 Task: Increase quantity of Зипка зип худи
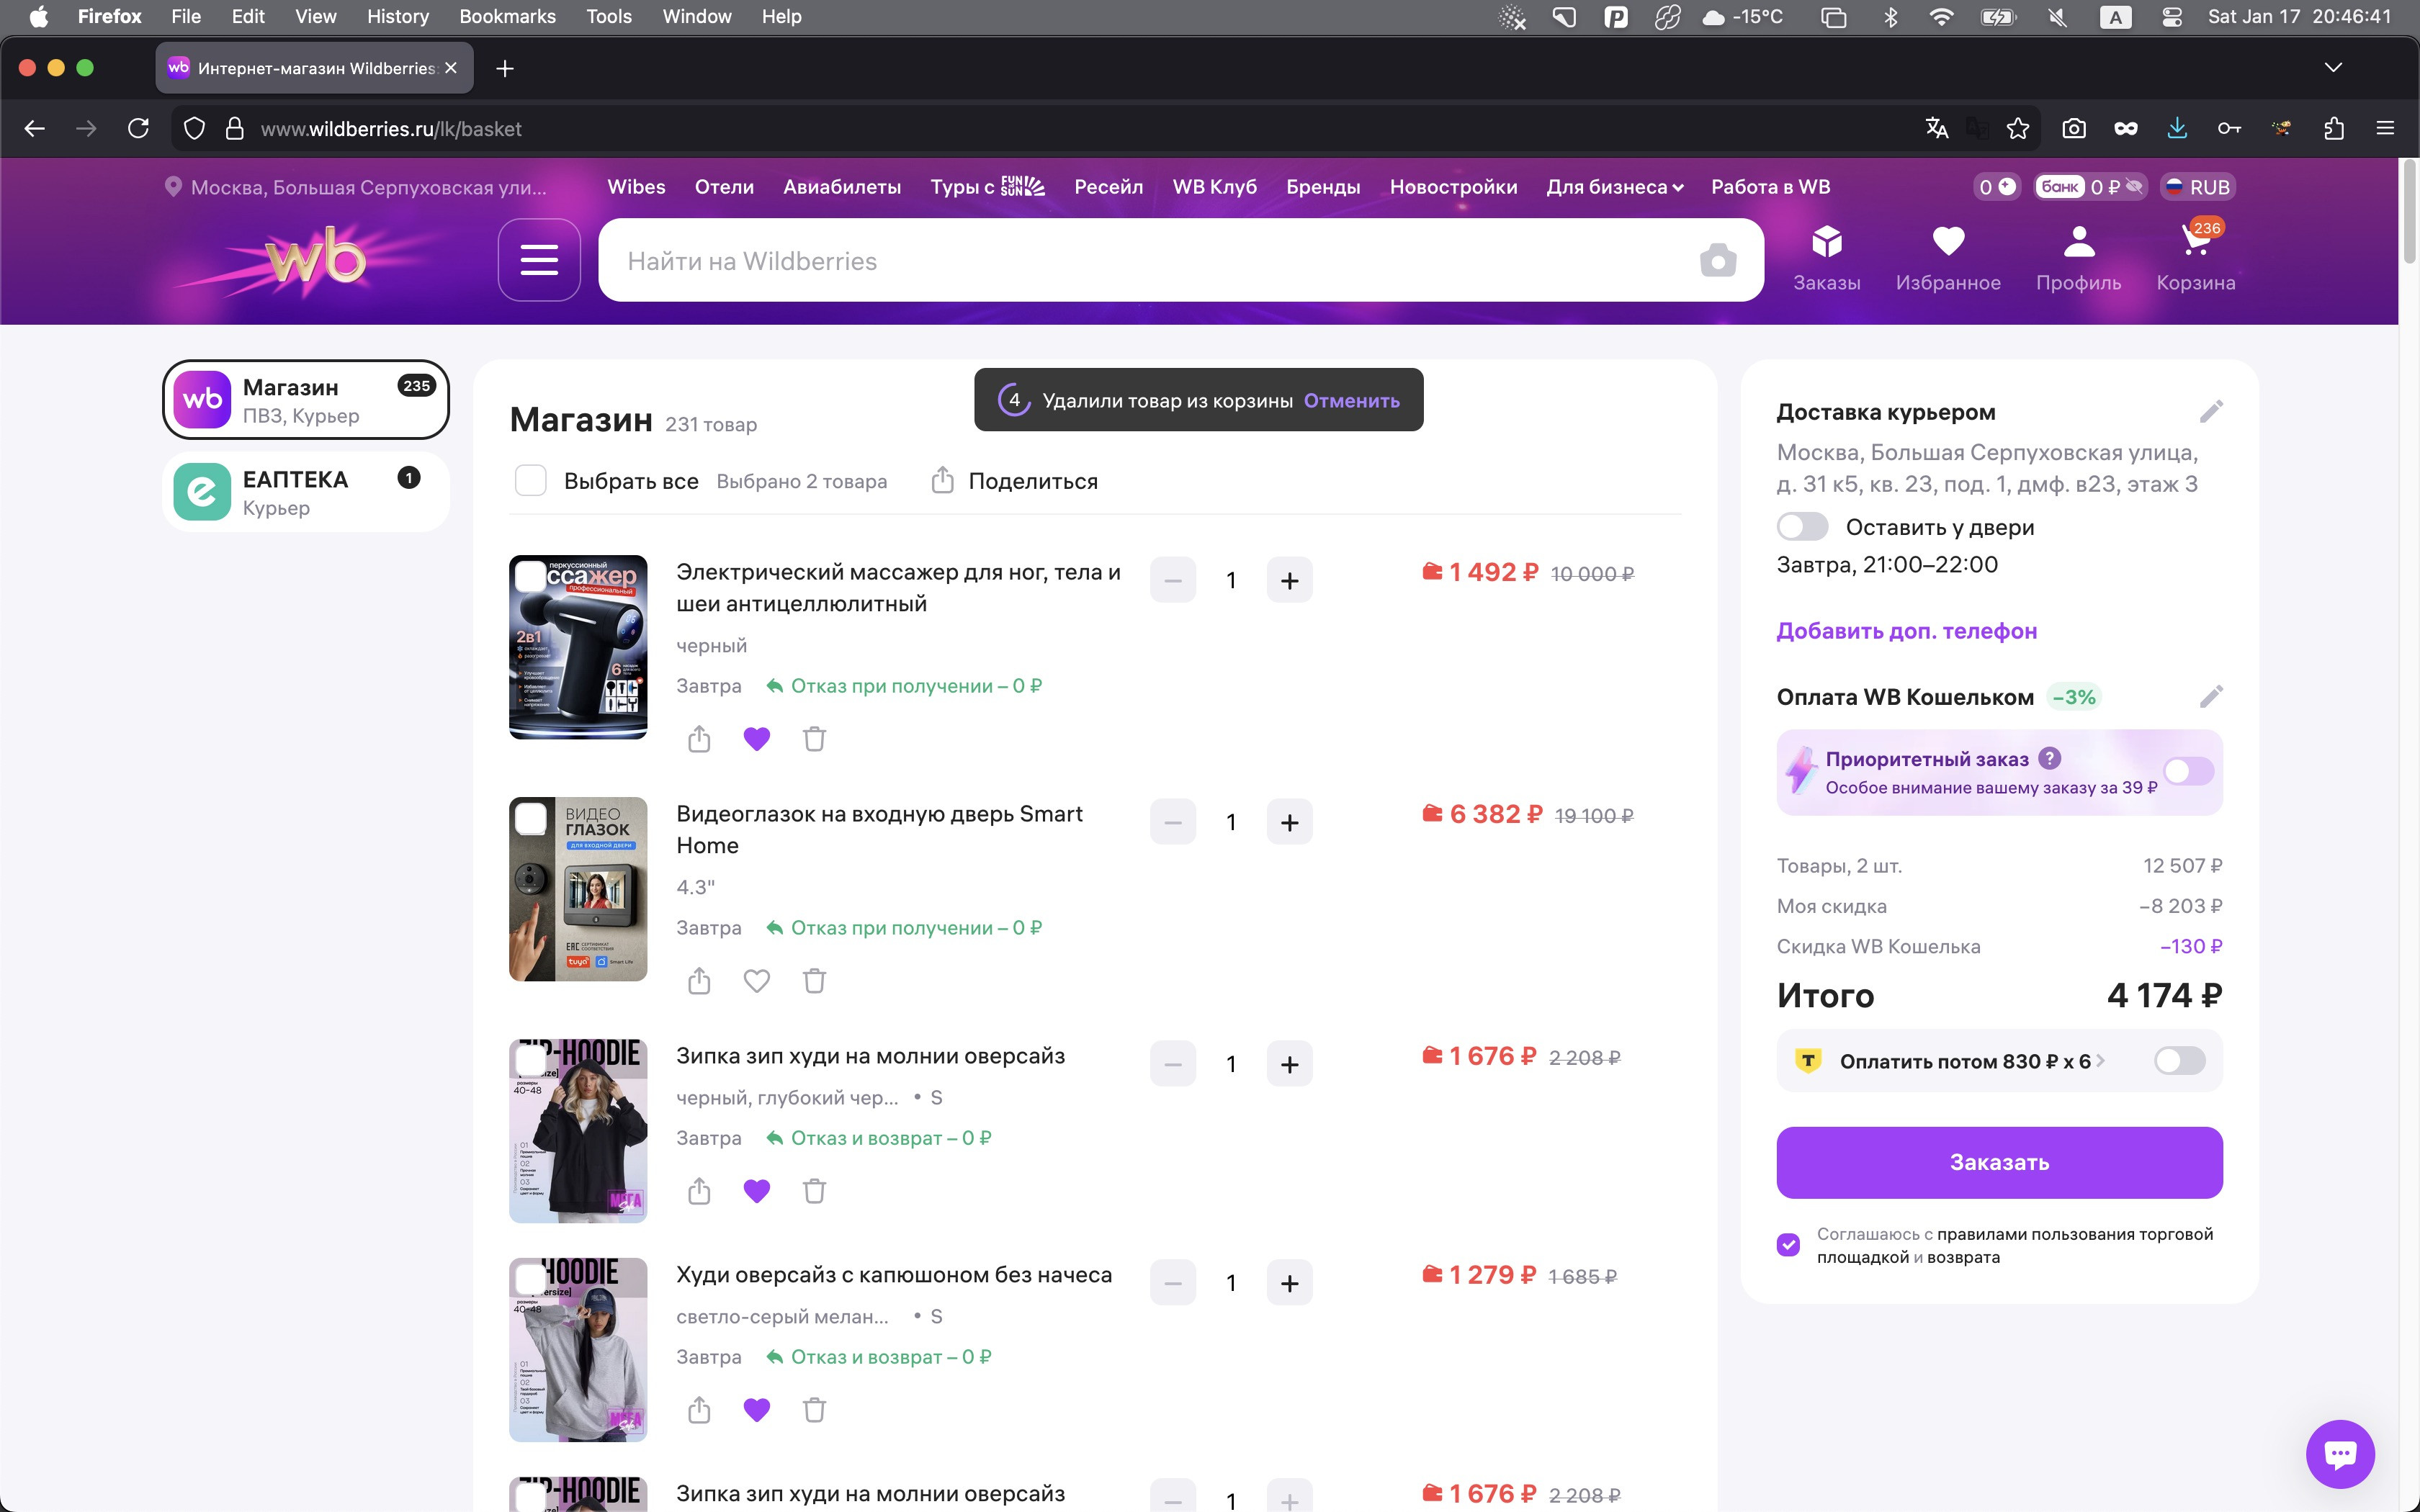pyautogui.click(x=1289, y=1064)
